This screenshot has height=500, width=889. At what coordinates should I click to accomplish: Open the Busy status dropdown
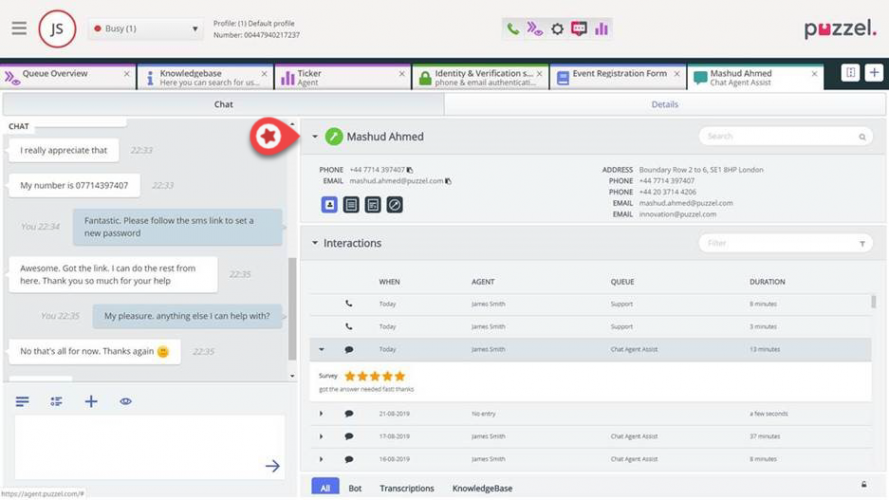coord(146,29)
